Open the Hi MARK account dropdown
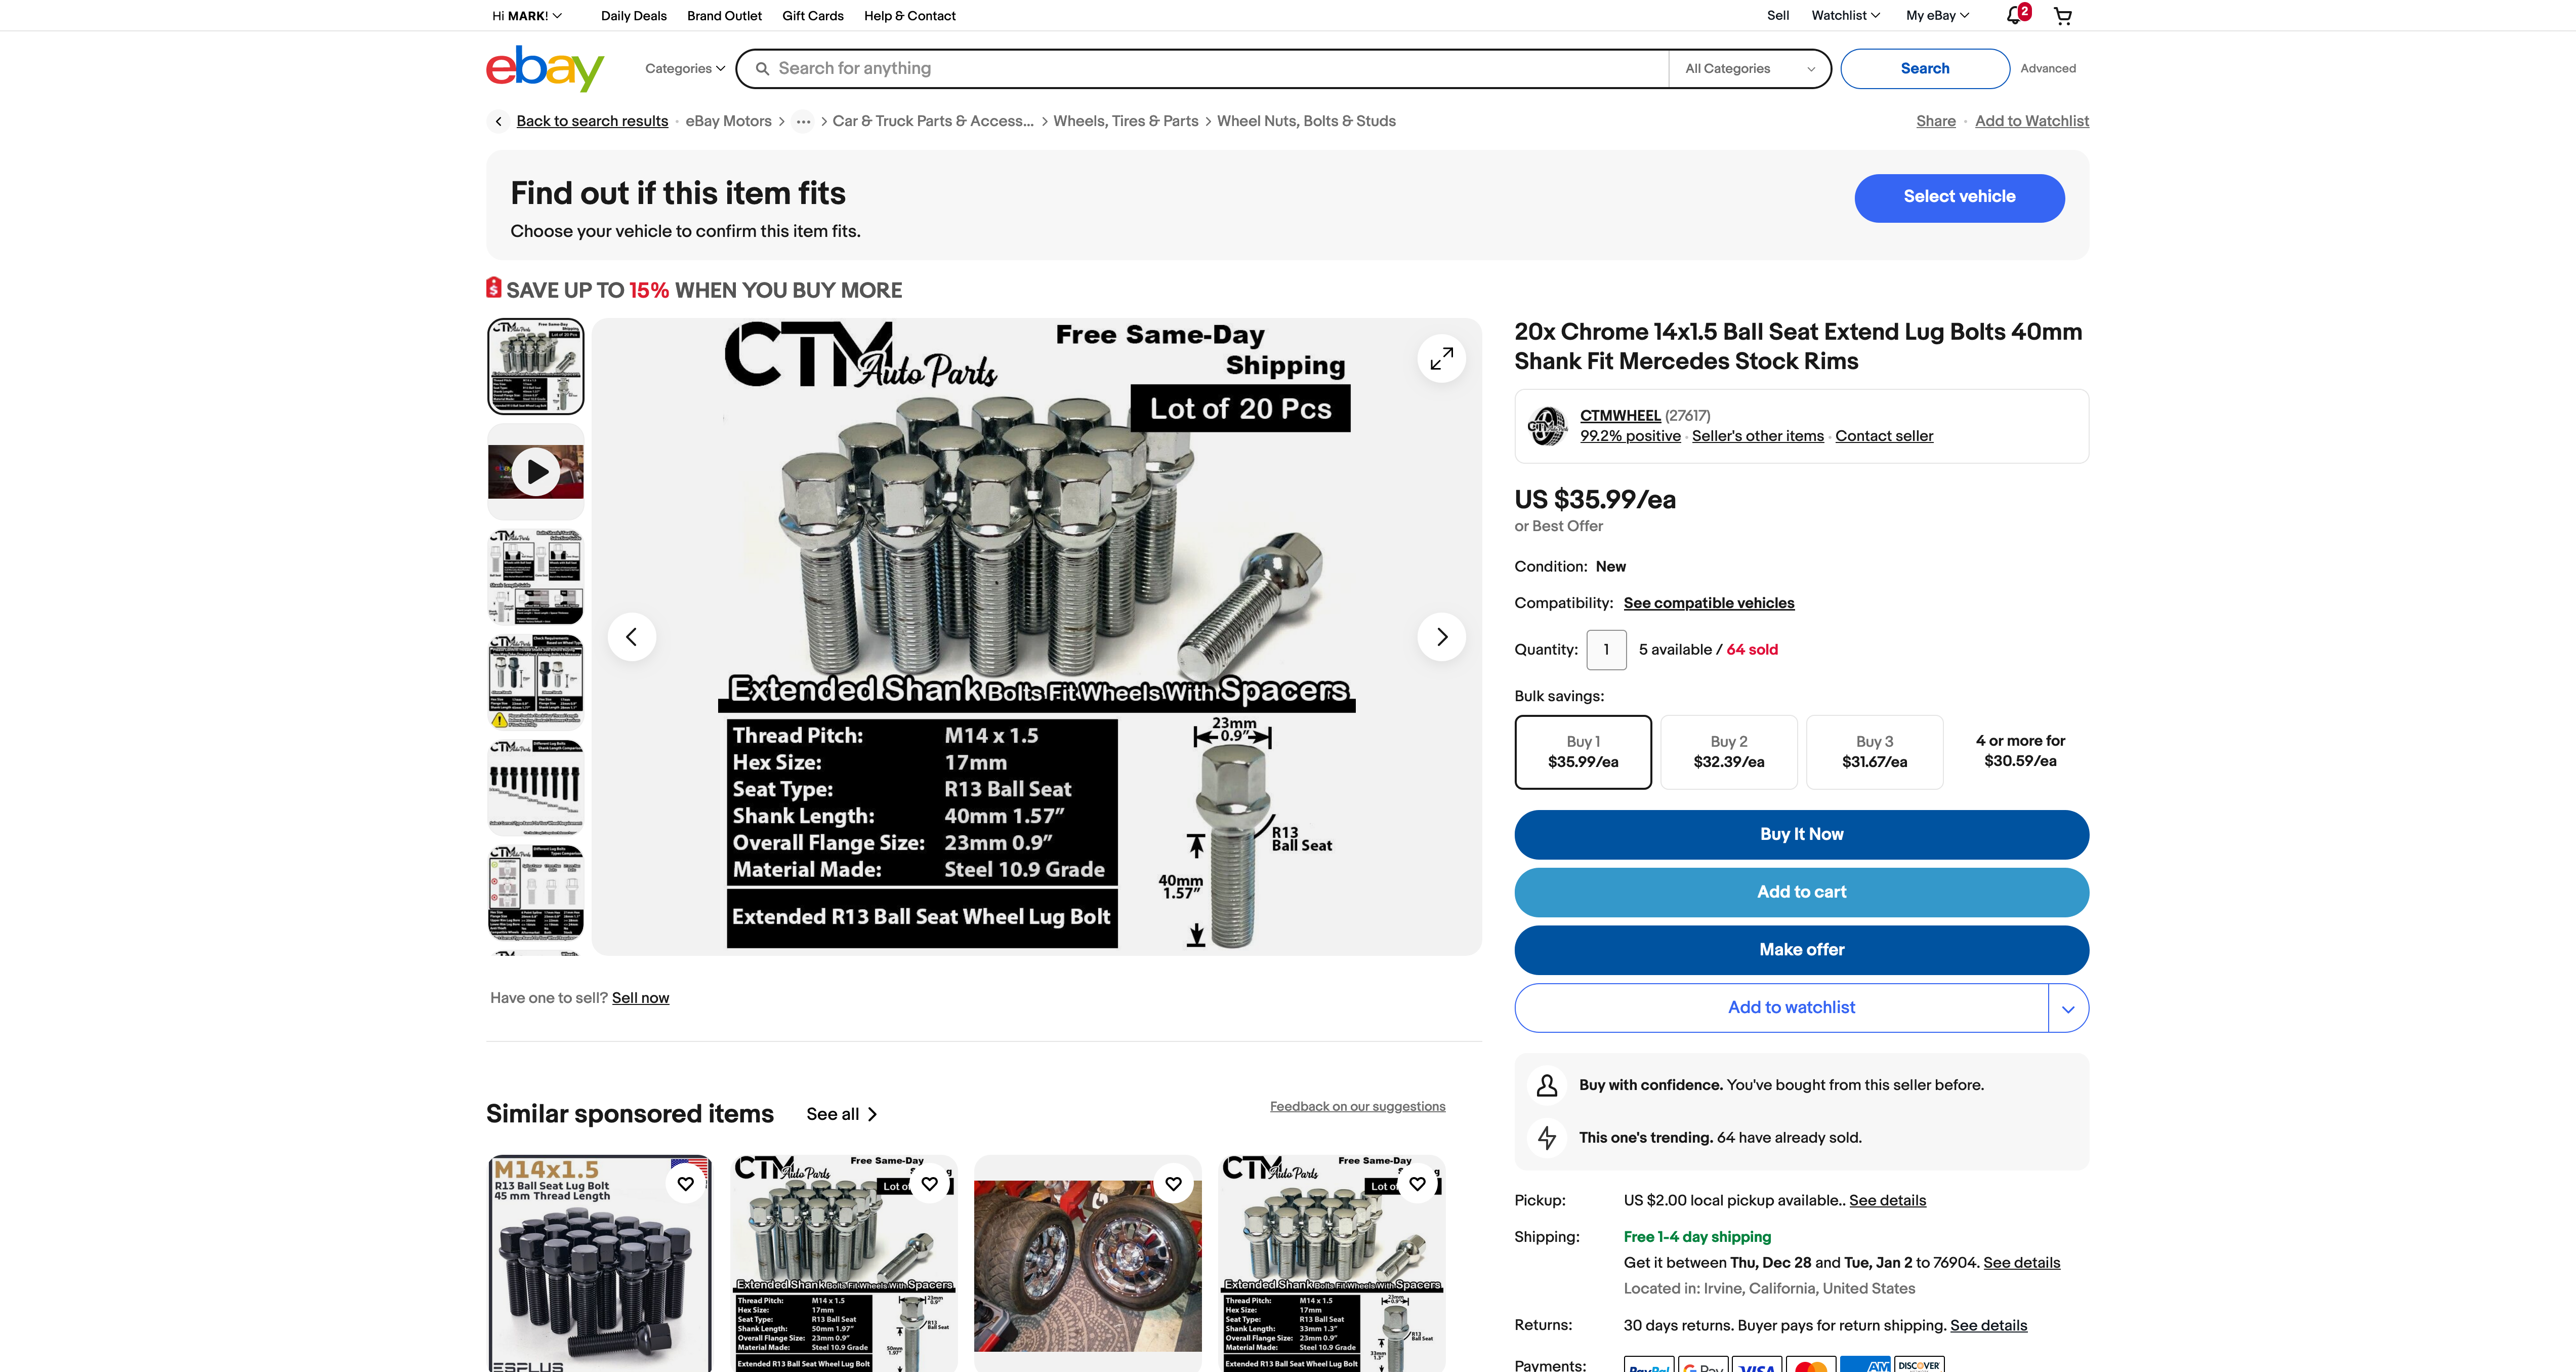This screenshot has width=2576, height=1372. click(527, 16)
